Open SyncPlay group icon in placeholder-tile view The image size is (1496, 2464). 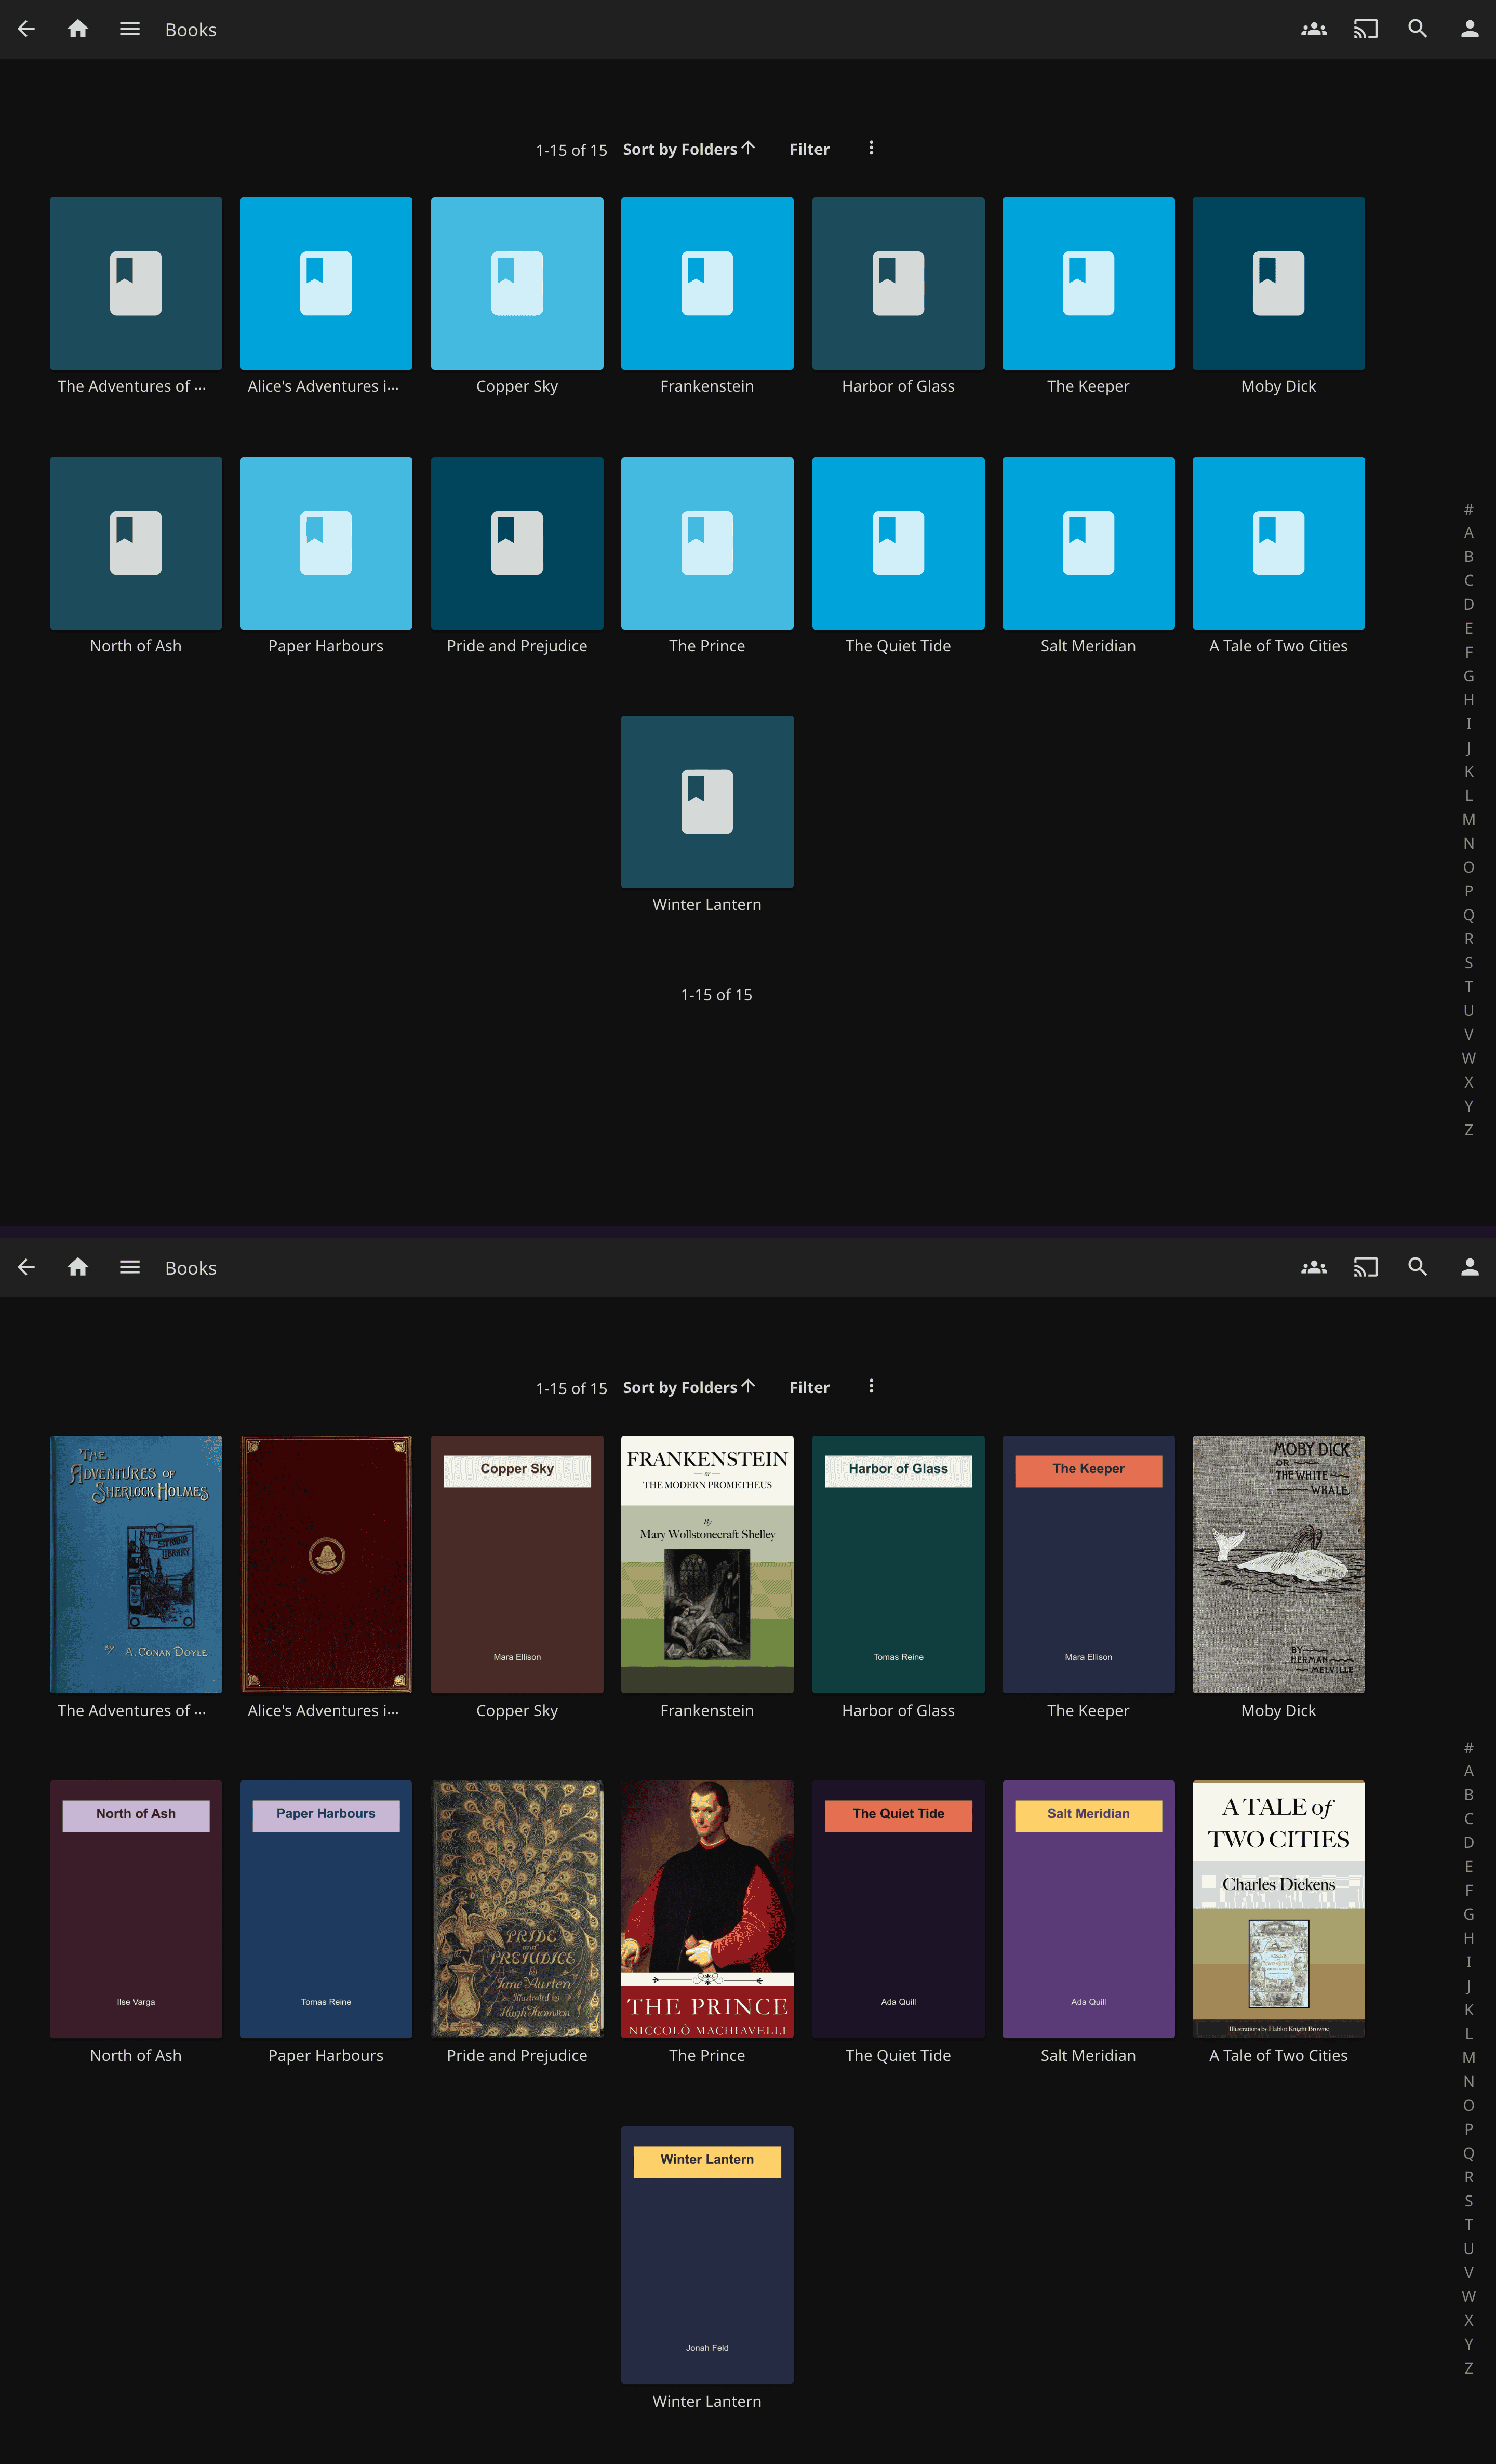tap(1314, 29)
